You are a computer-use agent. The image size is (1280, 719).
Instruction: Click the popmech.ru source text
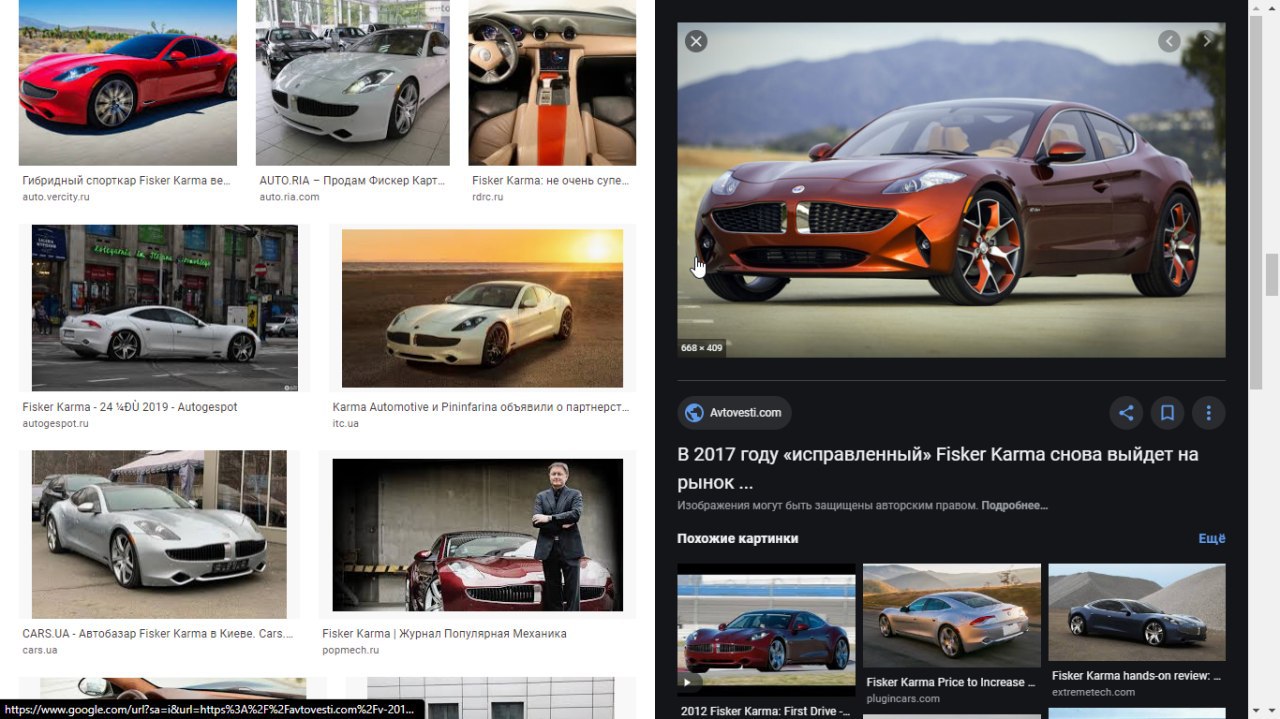pyautogui.click(x=350, y=650)
